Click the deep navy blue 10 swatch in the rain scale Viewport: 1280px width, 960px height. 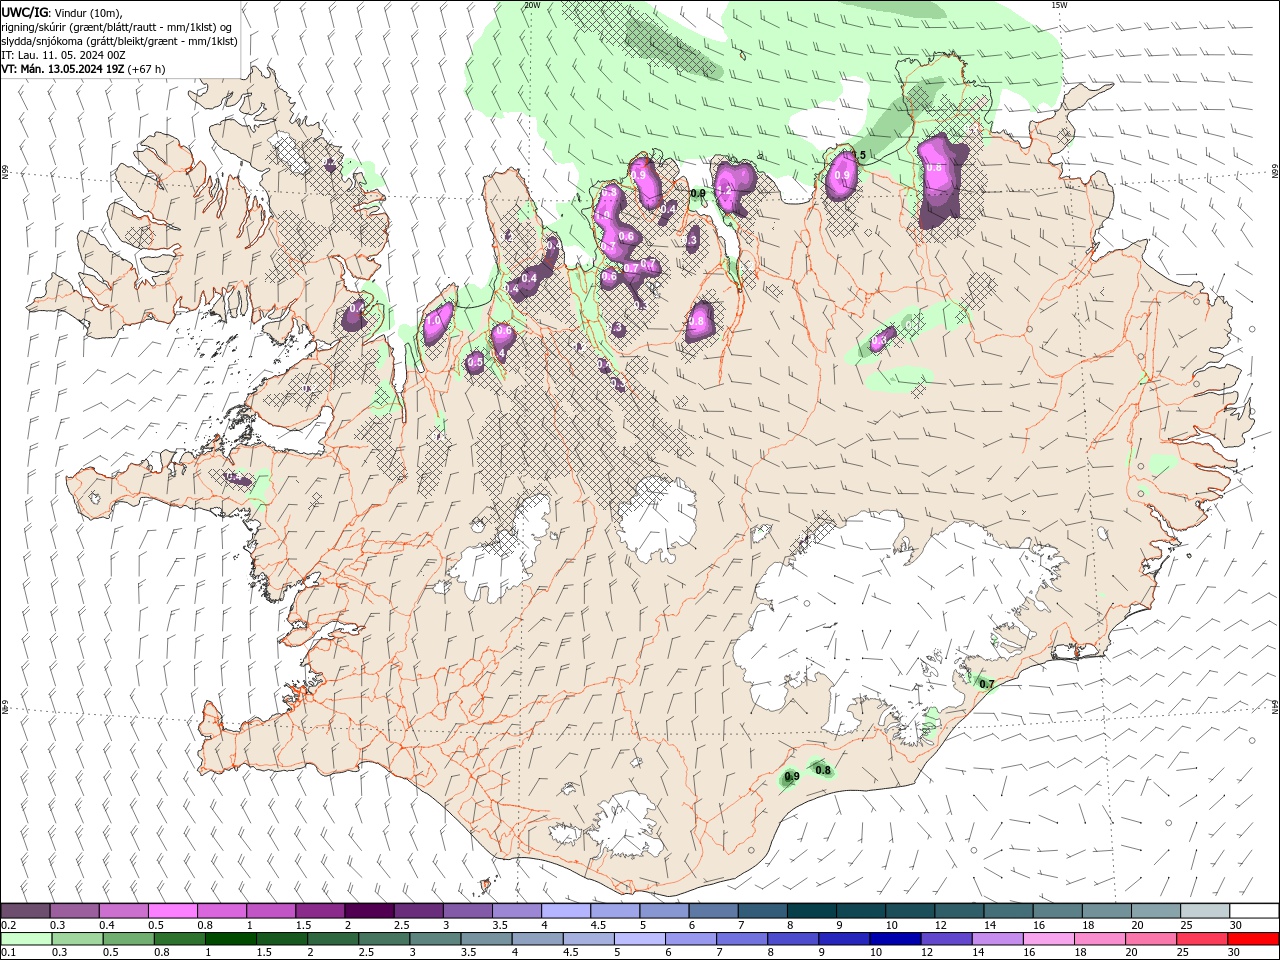tap(895, 939)
